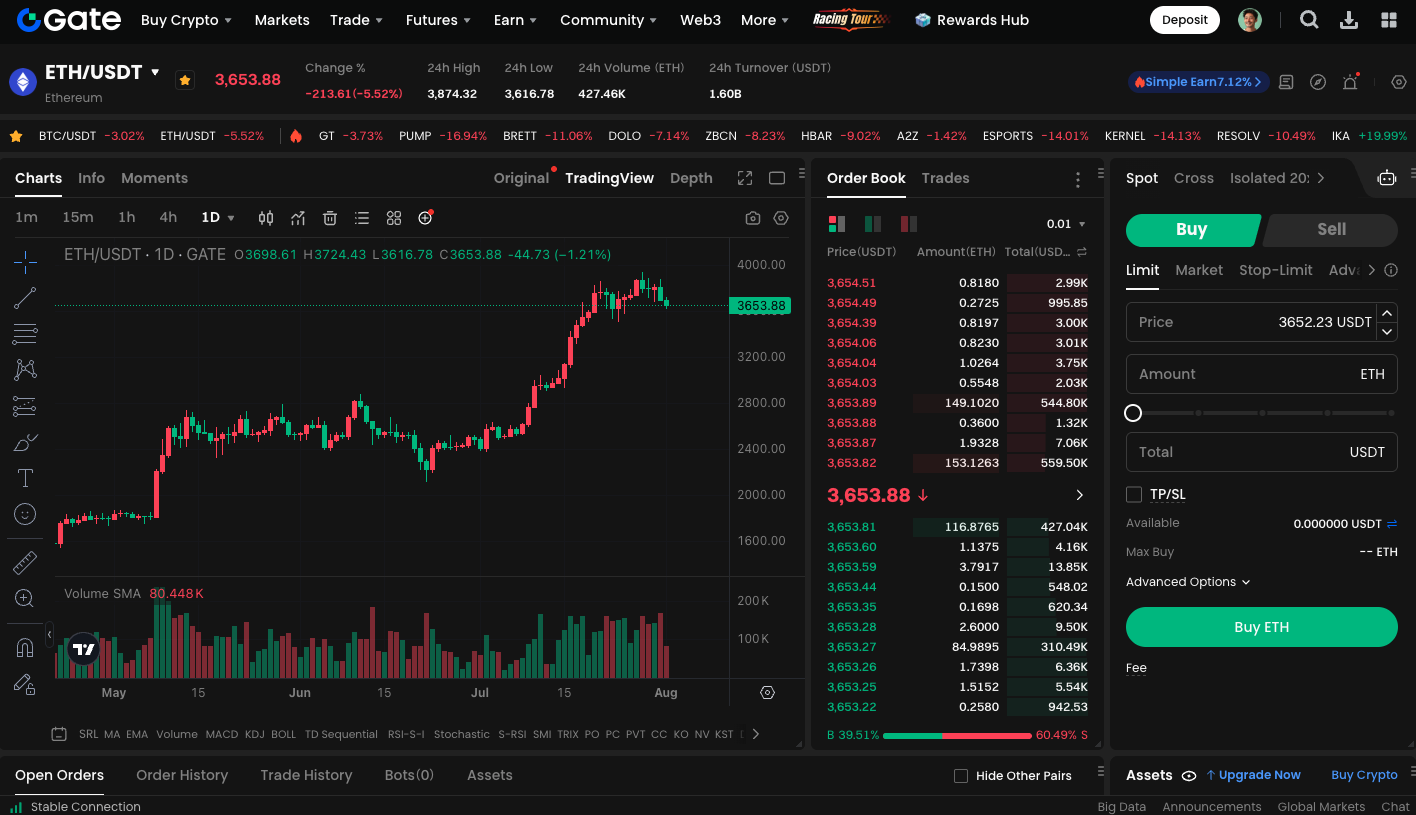Open the Rewards Hub link

972,20
